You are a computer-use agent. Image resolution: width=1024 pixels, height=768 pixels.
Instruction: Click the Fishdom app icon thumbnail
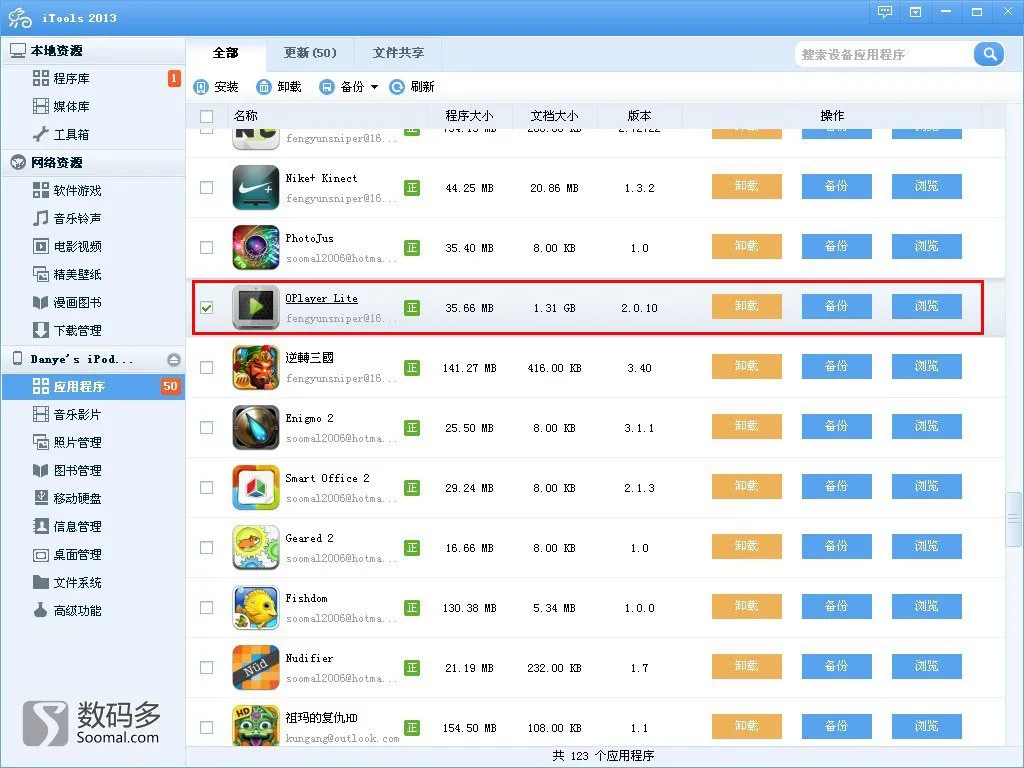coord(256,607)
